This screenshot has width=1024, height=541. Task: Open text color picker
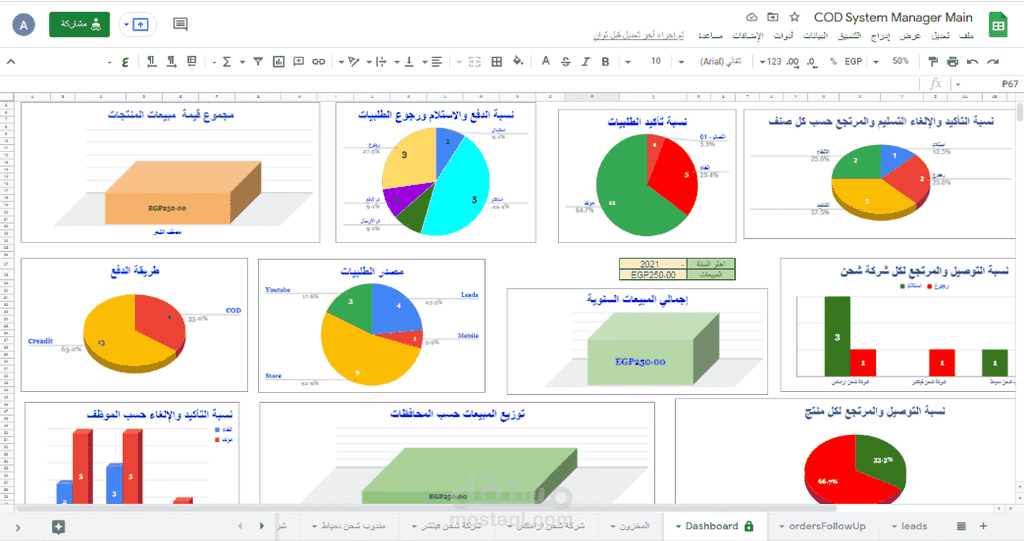(x=545, y=61)
